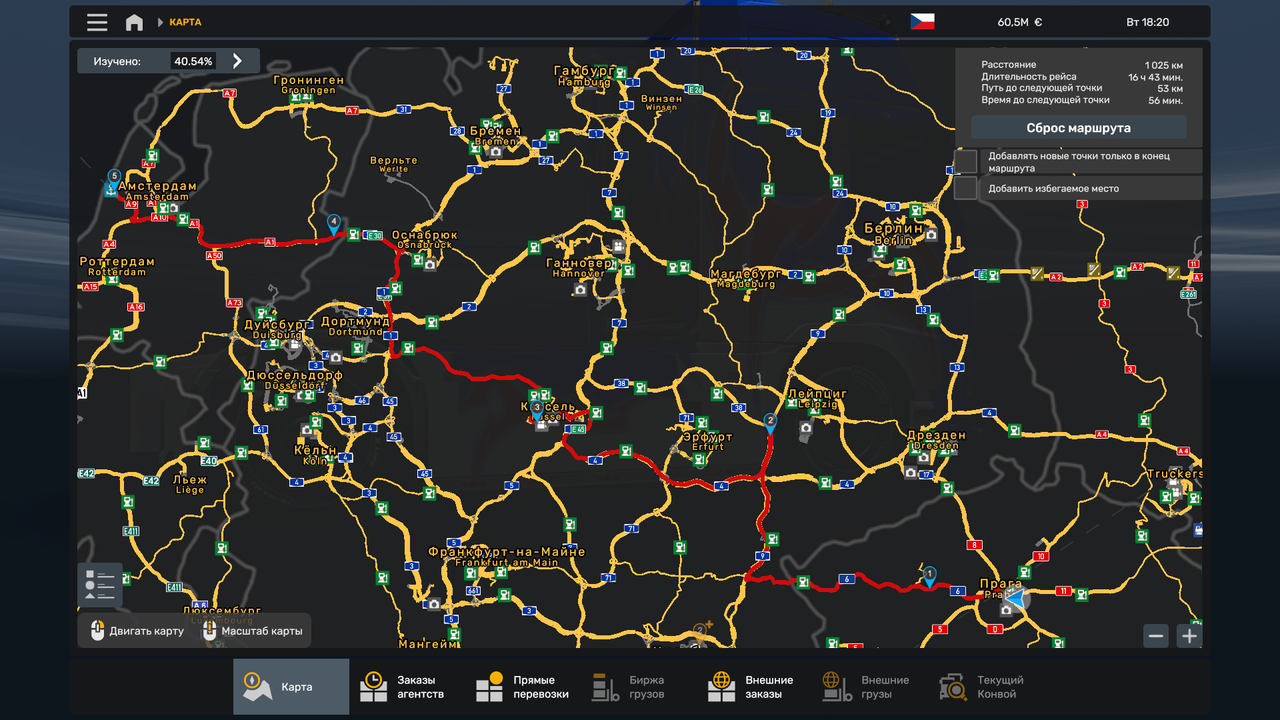Select route waypoint 1 near Prague
Viewport: 1280px width, 720px height.
tap(929, 577)
